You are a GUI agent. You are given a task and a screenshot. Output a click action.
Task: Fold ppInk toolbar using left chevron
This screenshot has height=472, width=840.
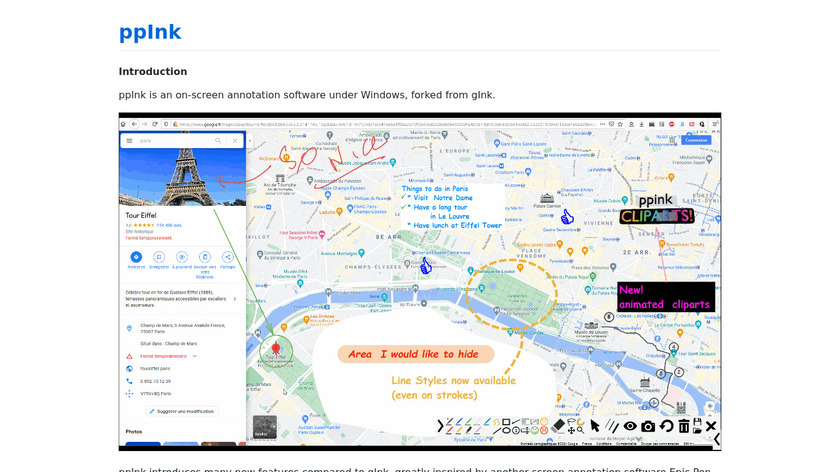click(x=440, y=426)
